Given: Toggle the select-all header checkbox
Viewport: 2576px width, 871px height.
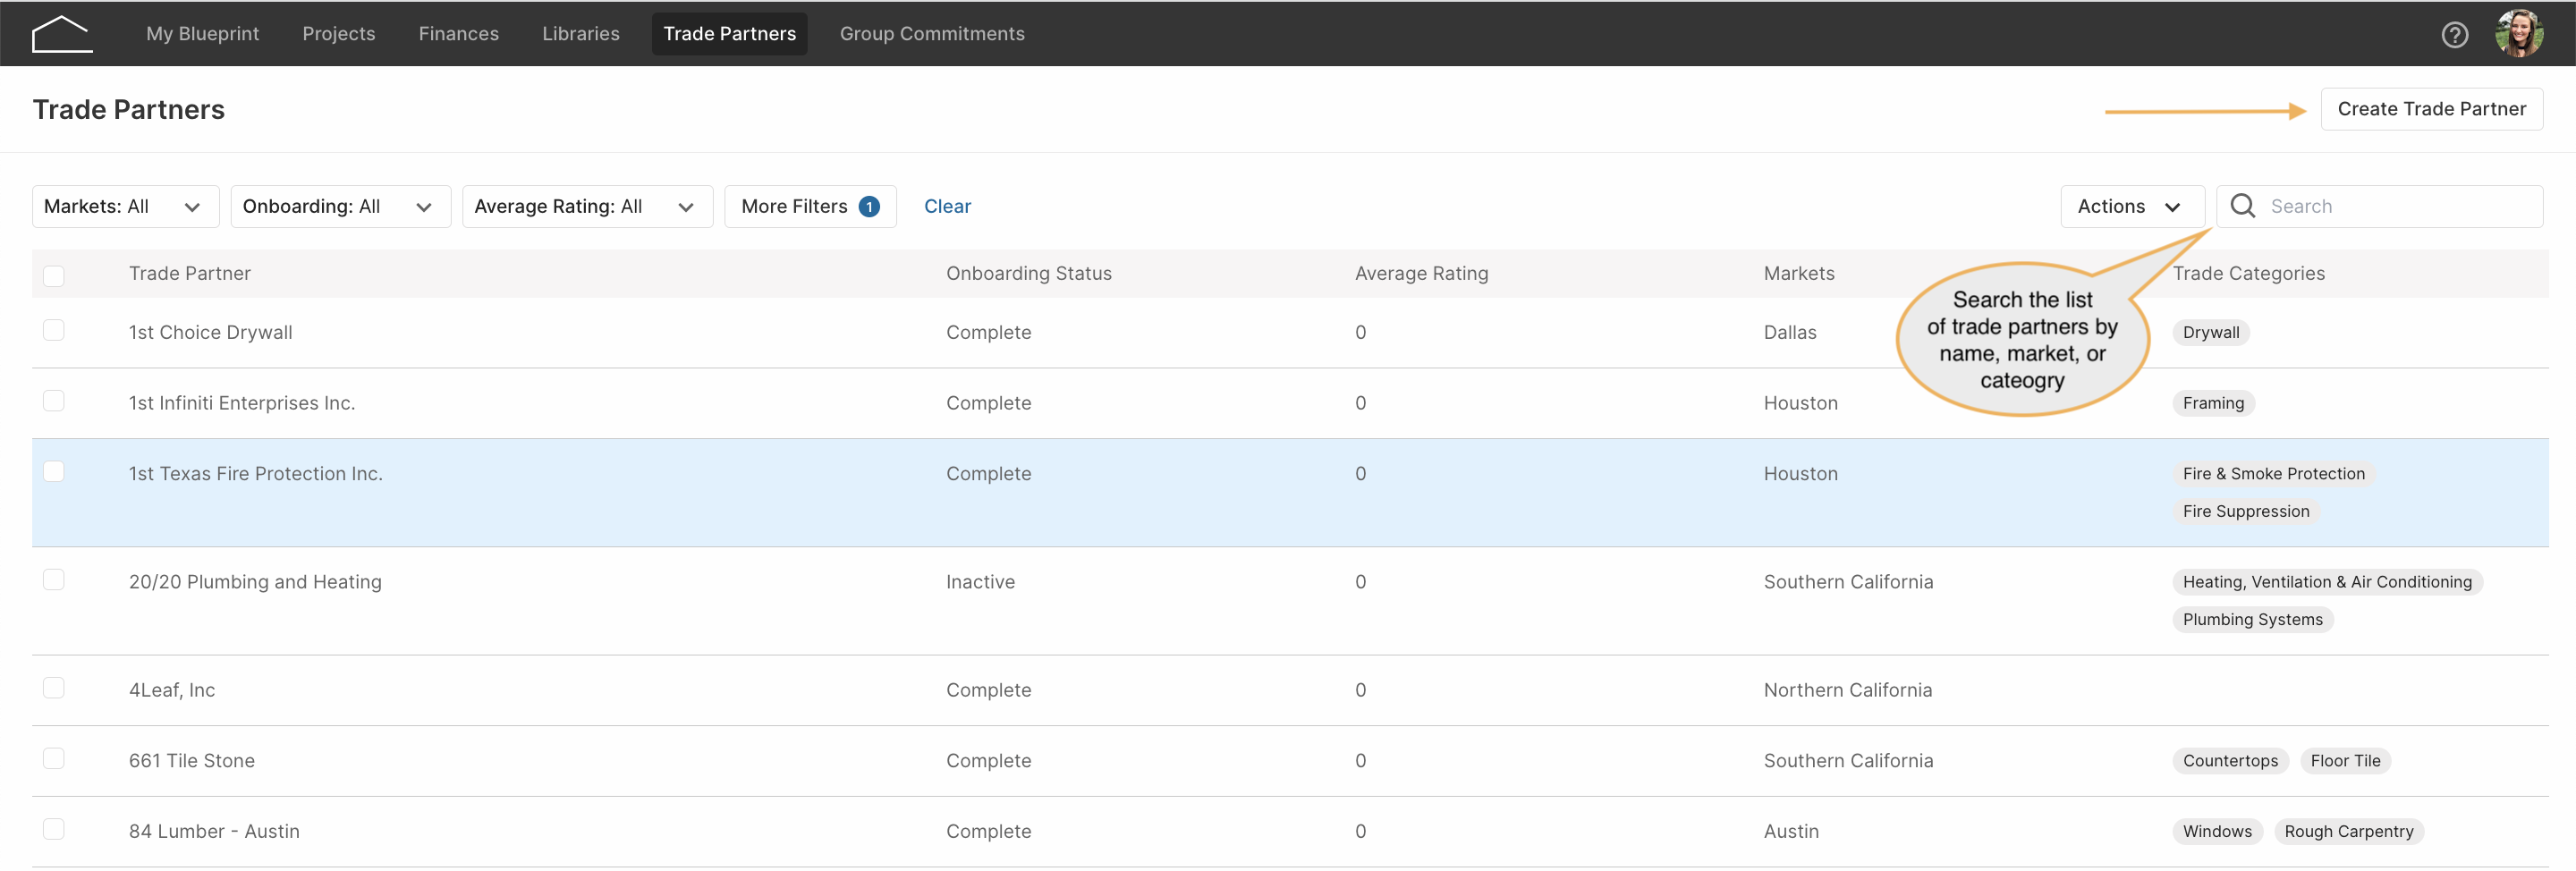Looking at the screenshot, I should (54, 276).
